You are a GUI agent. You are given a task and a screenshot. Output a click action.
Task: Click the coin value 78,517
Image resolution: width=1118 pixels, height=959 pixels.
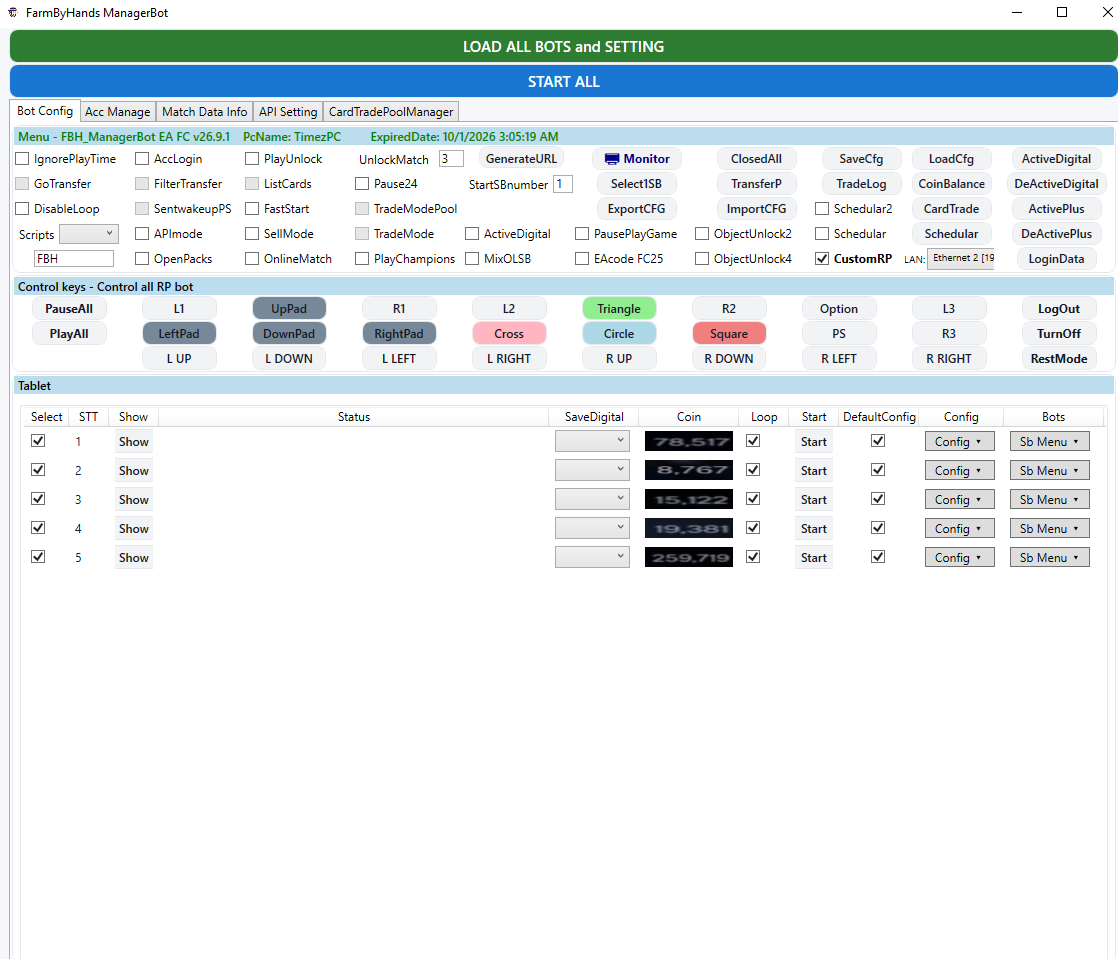tap(689, 441)
